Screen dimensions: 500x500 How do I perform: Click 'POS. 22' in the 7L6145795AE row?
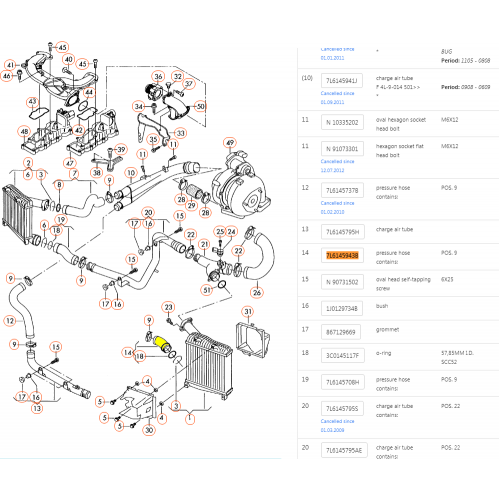pos(450,448)
